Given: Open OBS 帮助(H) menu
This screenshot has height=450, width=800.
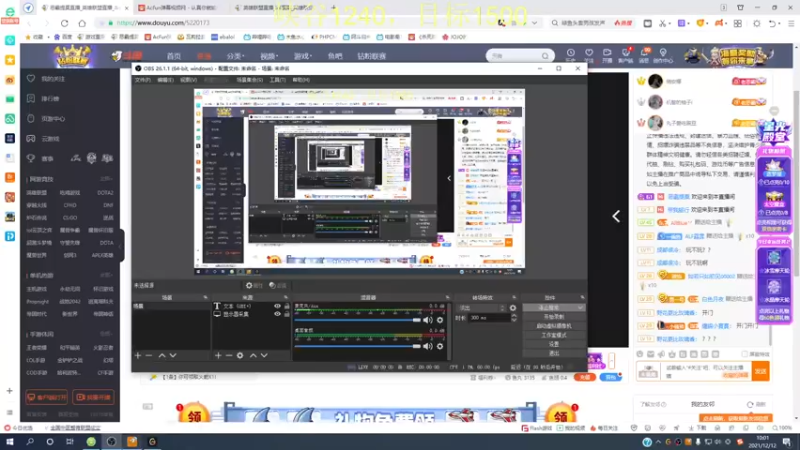Looking at the screenshot, I should click(301, 80).
